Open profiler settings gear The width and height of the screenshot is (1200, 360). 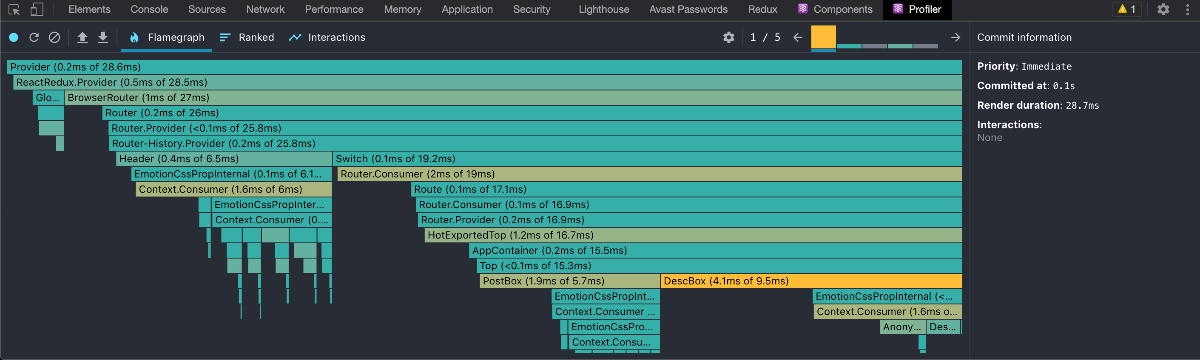pos(729,37)
